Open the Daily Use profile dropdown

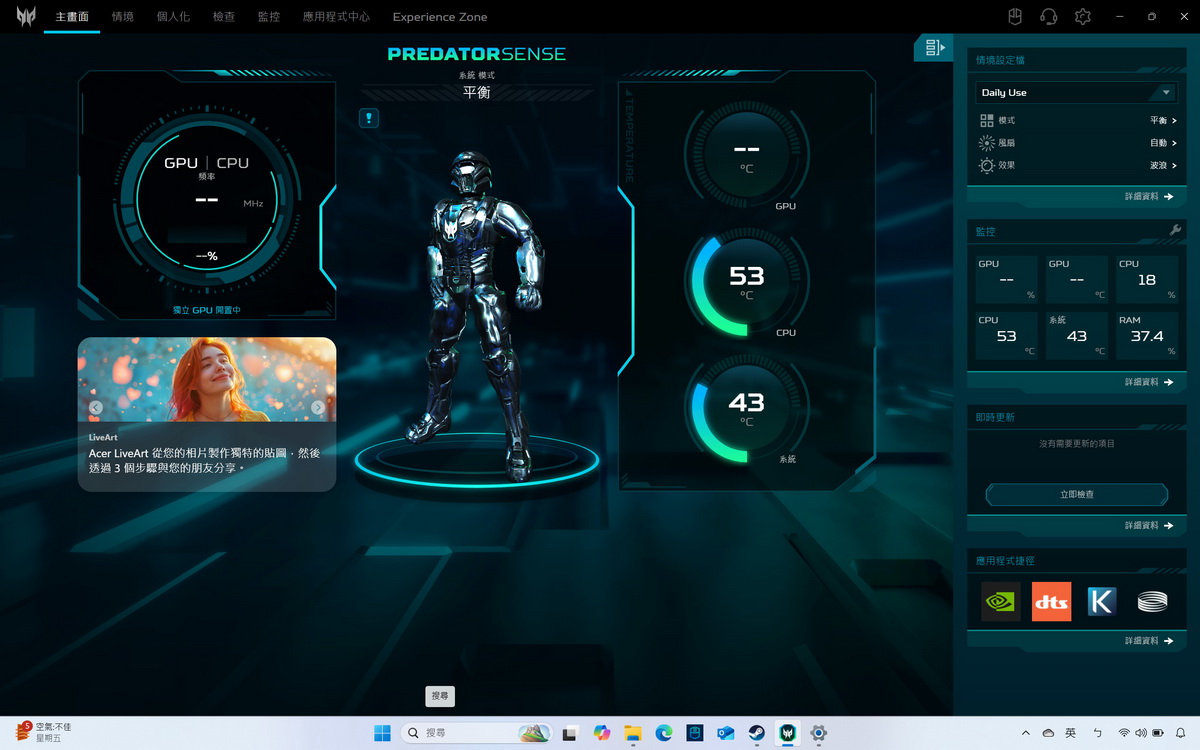[1076, 92]
